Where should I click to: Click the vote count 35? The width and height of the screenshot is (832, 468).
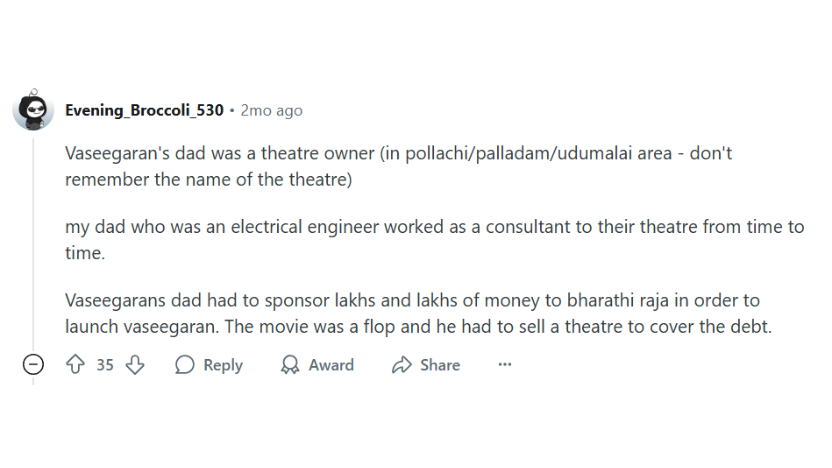pyautogui.click(x=105, y=365)
